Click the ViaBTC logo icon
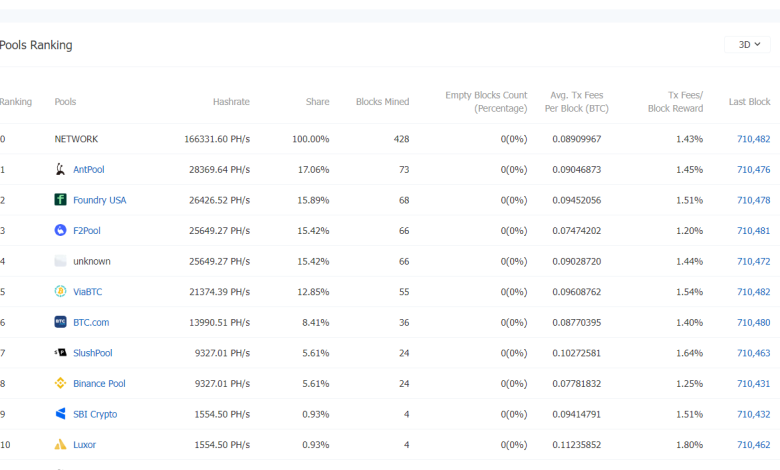This screenshot has width=780, height=470. pyautogui.click(x=61, y=292)
